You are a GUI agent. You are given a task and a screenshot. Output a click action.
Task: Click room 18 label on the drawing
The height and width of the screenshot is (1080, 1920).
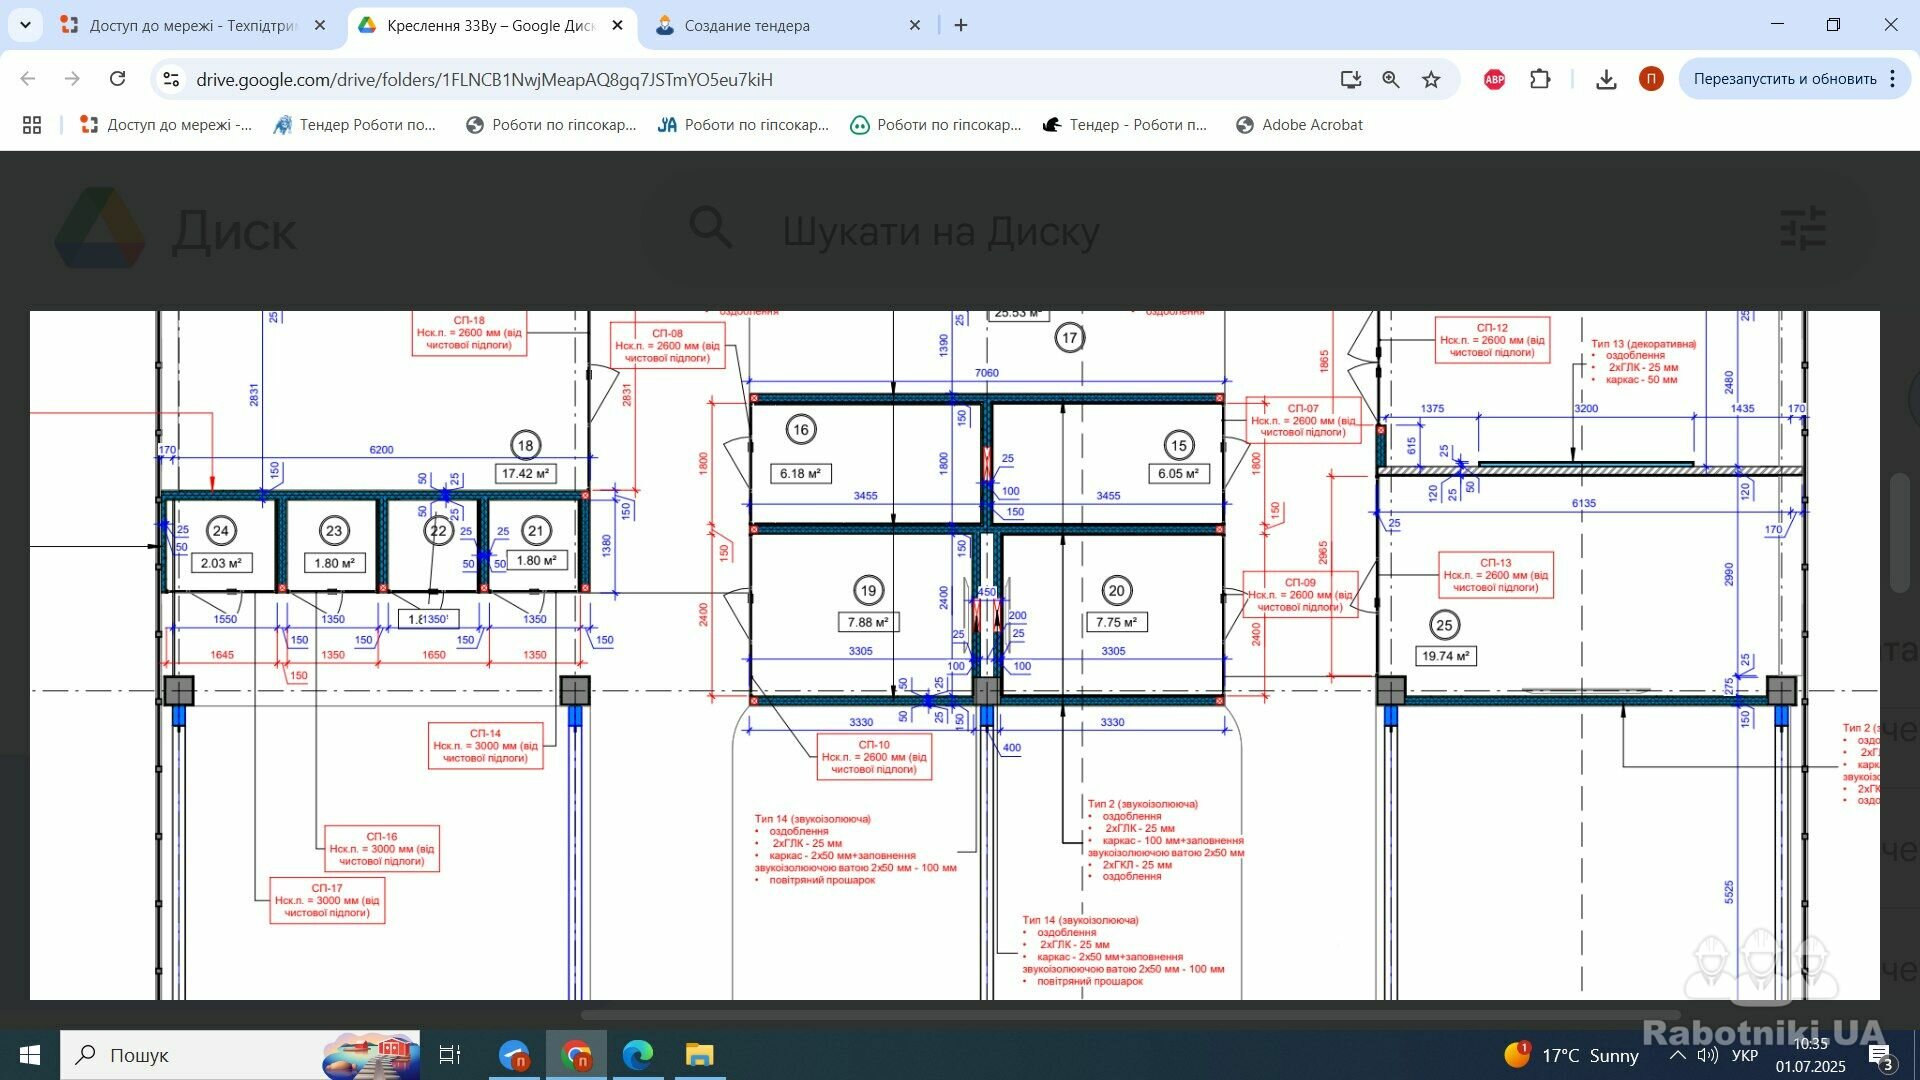pyautogui.click(x=525, y=445)
